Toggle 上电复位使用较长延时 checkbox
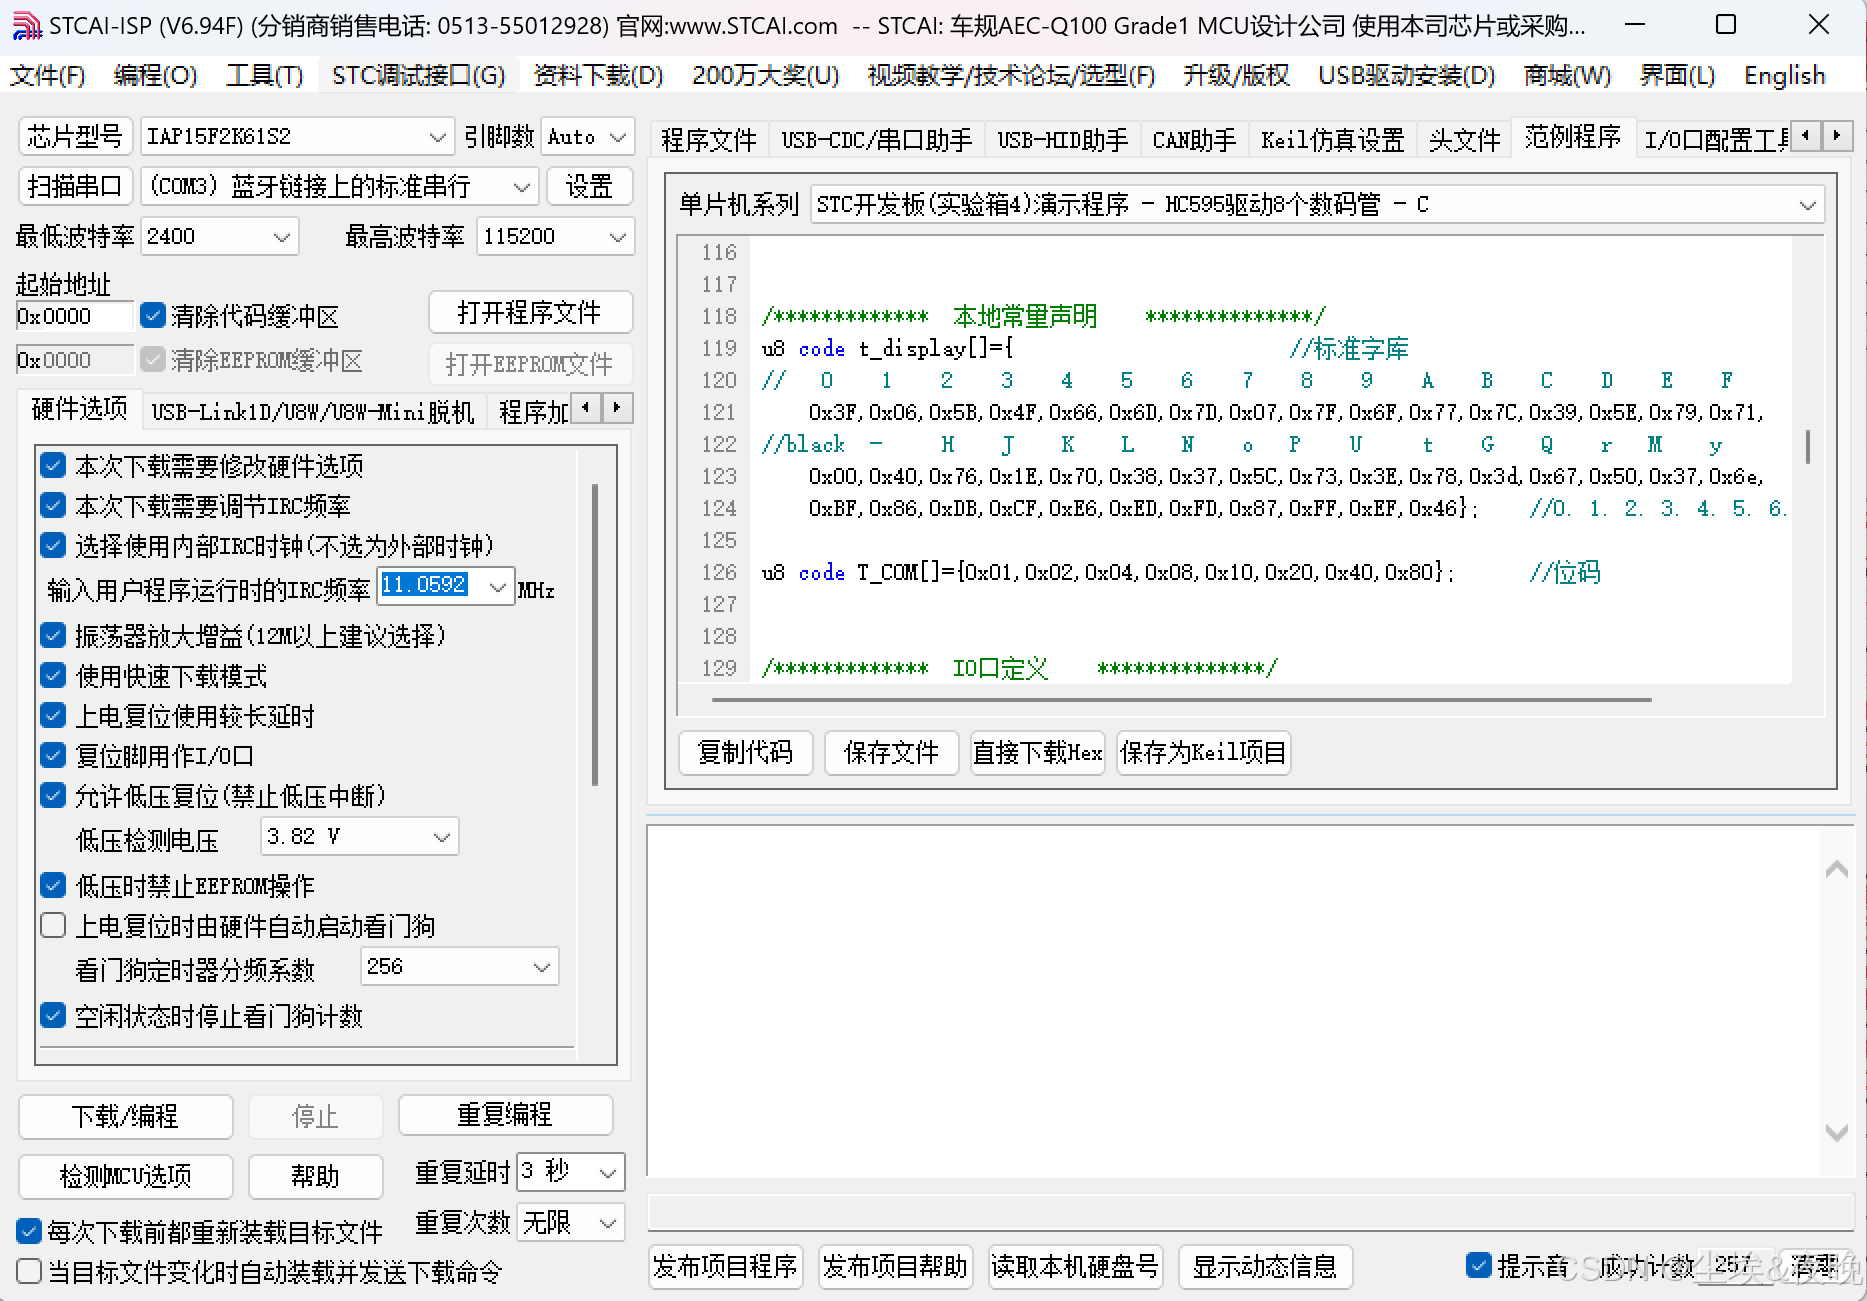The height and width of the screenshot is (1301, 1867). tap(53, 716)
